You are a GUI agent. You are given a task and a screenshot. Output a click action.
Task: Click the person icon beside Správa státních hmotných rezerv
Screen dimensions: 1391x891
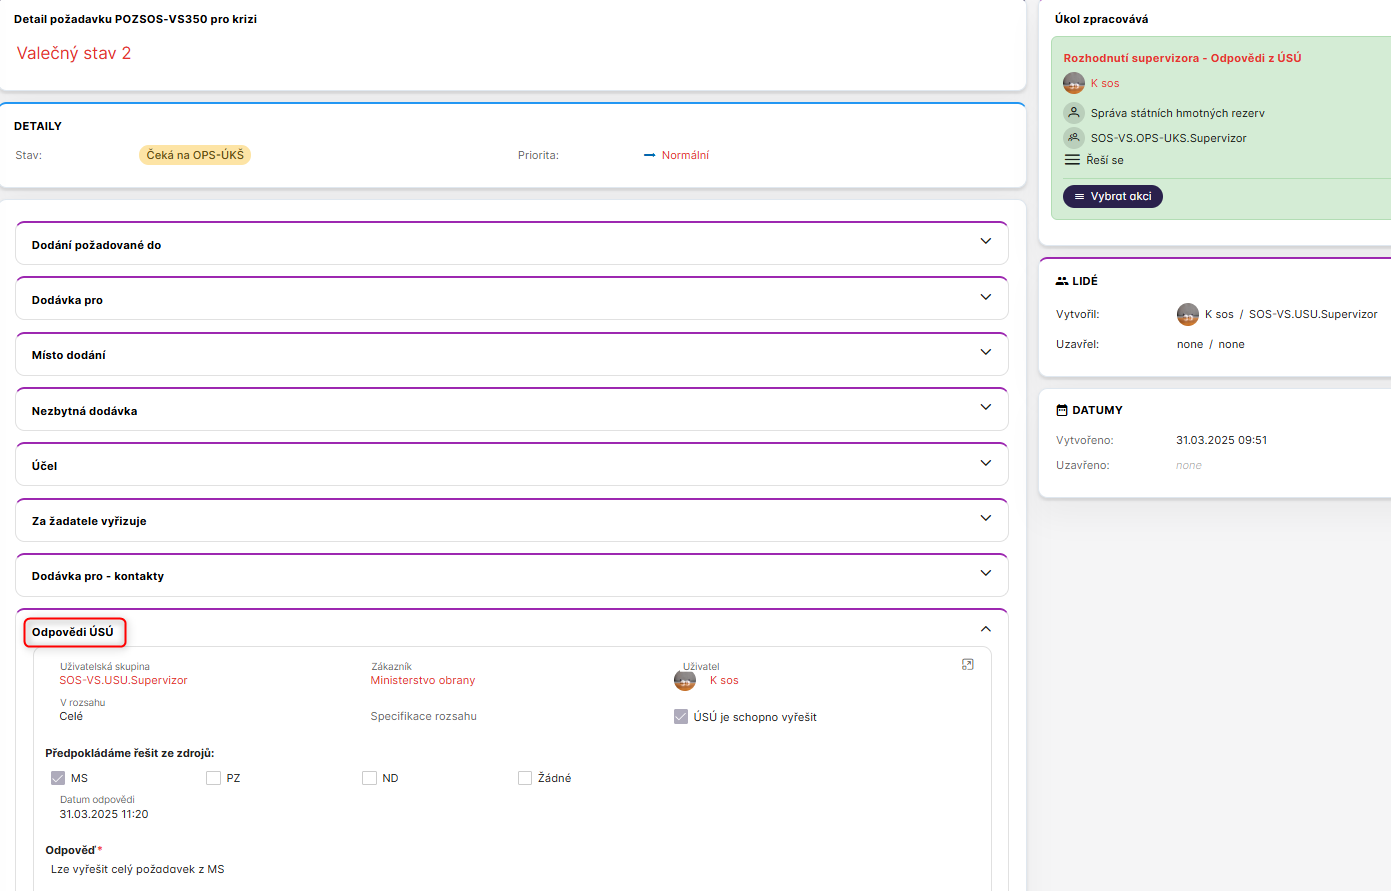[1074, 113]
